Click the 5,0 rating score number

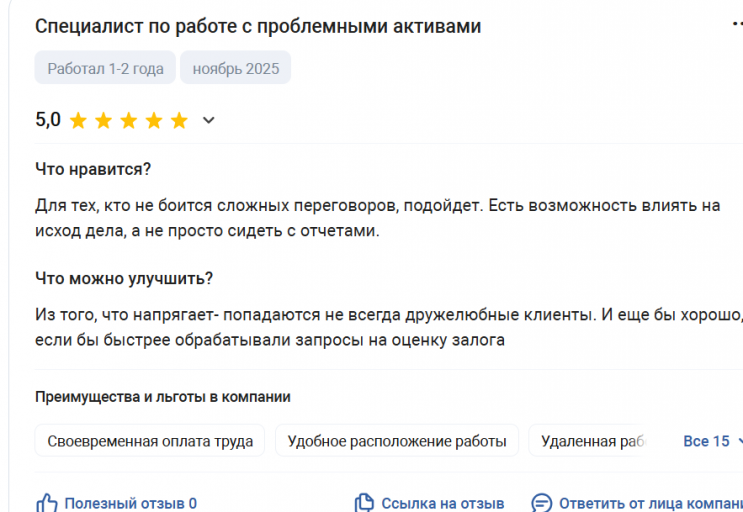pos(48,120)
